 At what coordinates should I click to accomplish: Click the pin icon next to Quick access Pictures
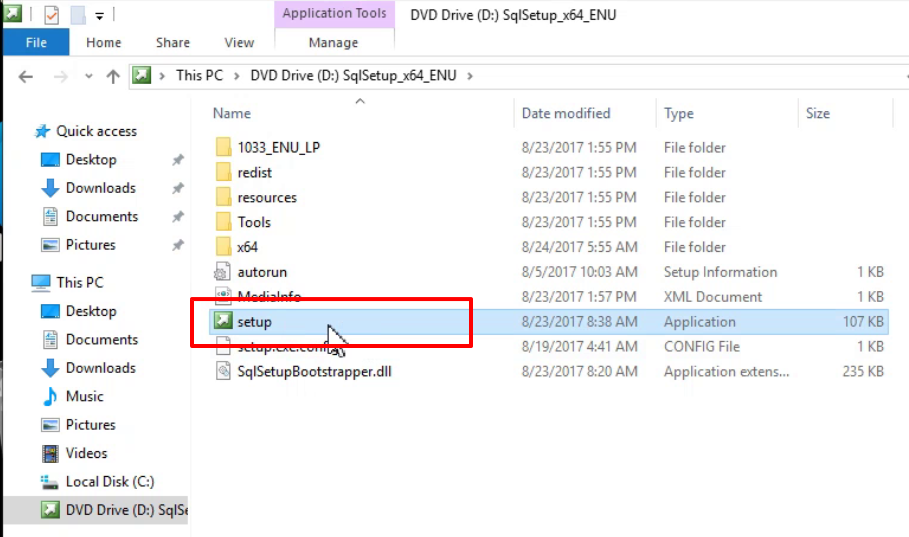click(x=178, y=245)
